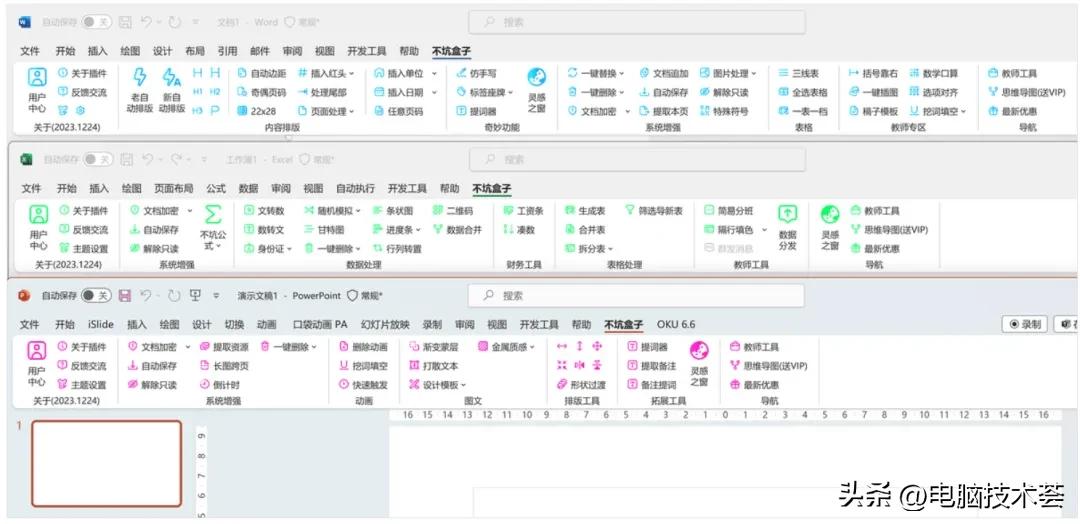Open iSlide tab in PowerPoint

(101, 324)
